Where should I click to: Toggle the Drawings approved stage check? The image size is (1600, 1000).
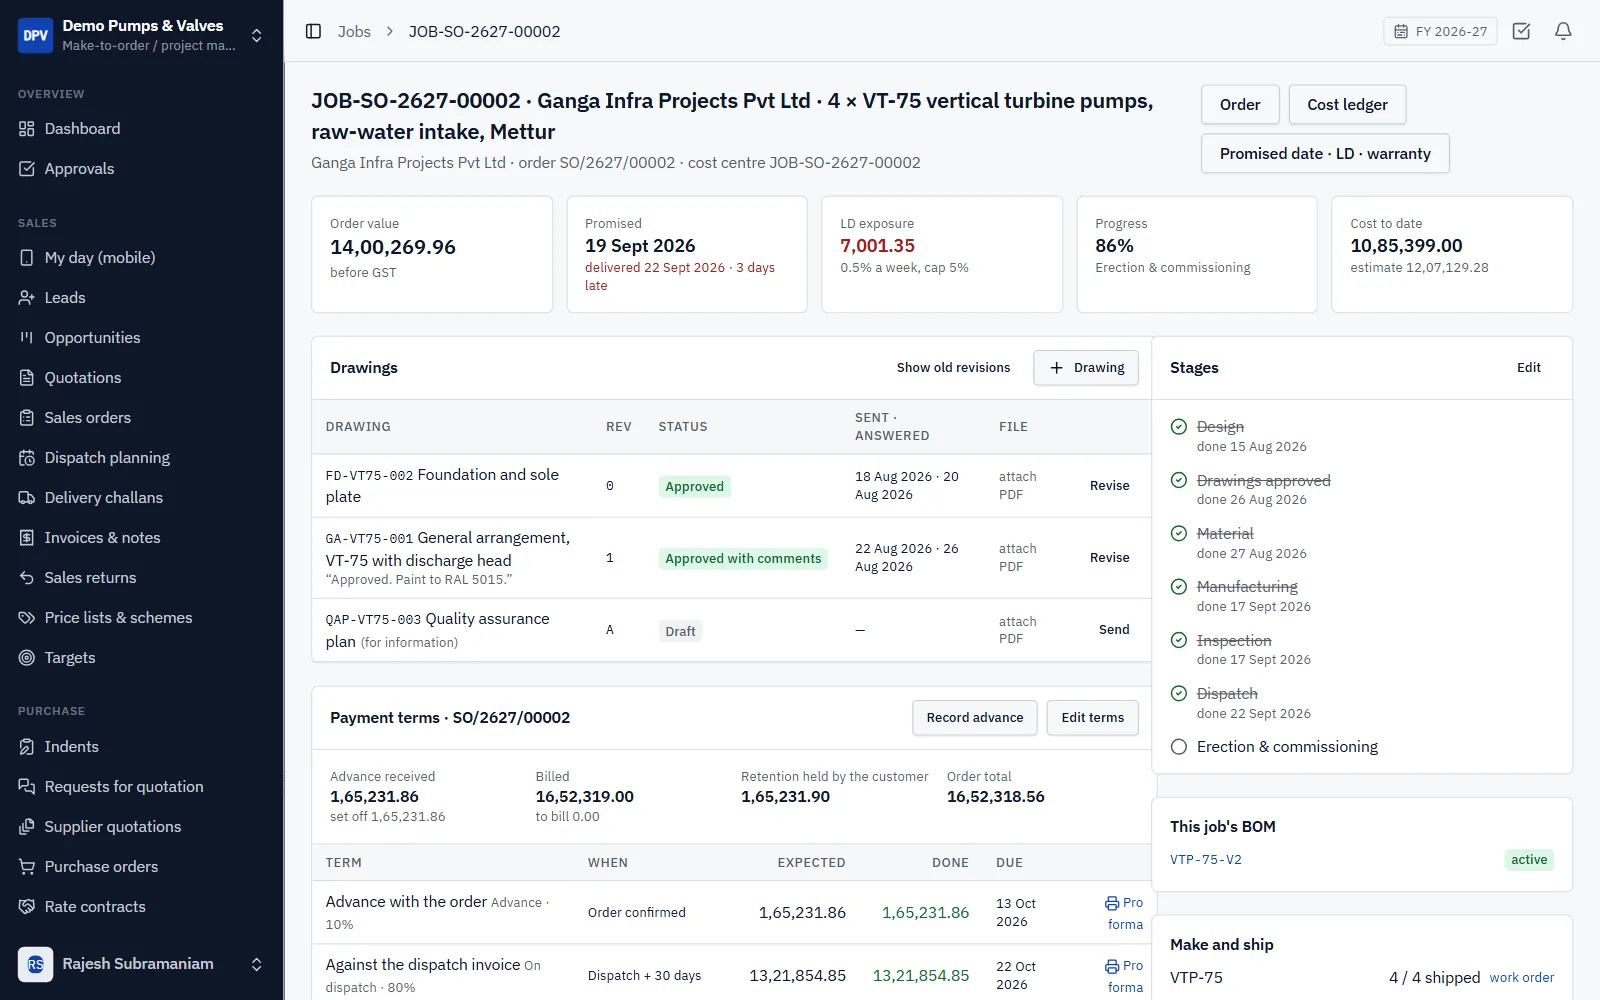[x=1179, y=480]
